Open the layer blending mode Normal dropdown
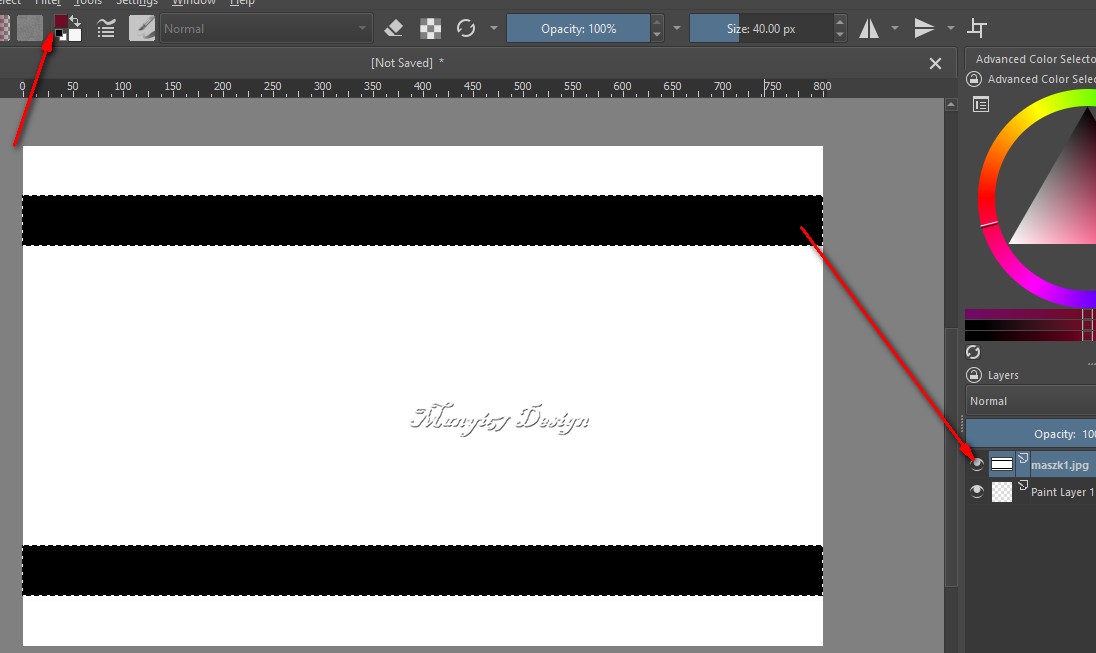Viewport: 1096px width, 653px height. click(1030, 401)
